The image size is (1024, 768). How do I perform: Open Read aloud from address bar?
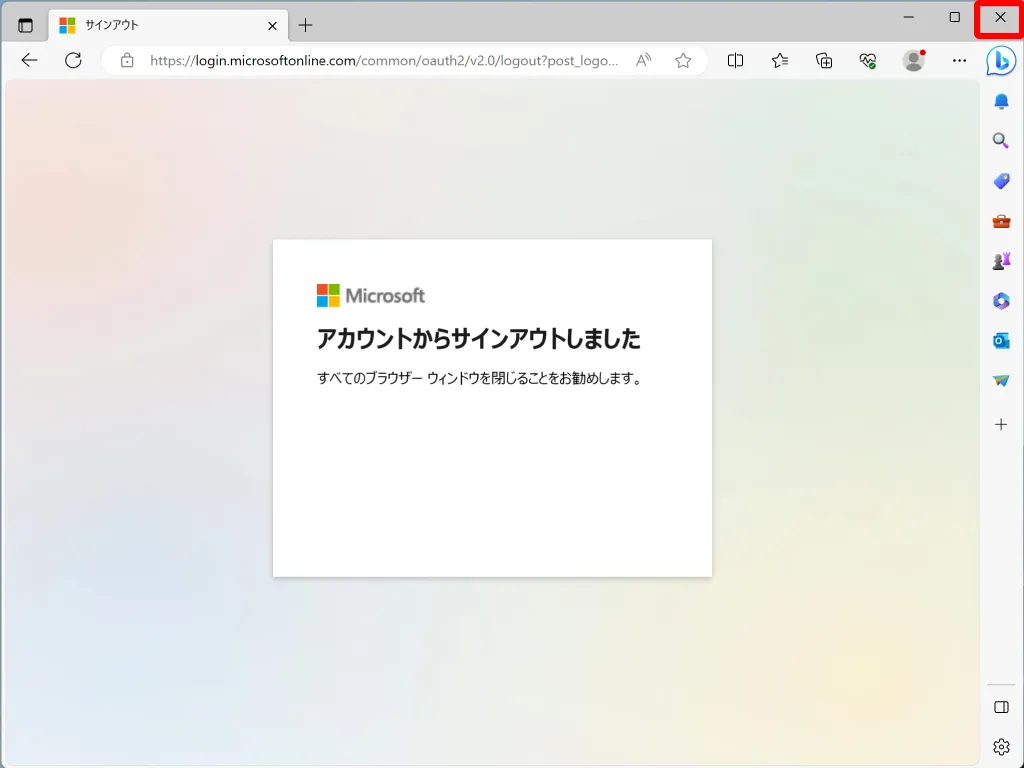coord(644,61)
